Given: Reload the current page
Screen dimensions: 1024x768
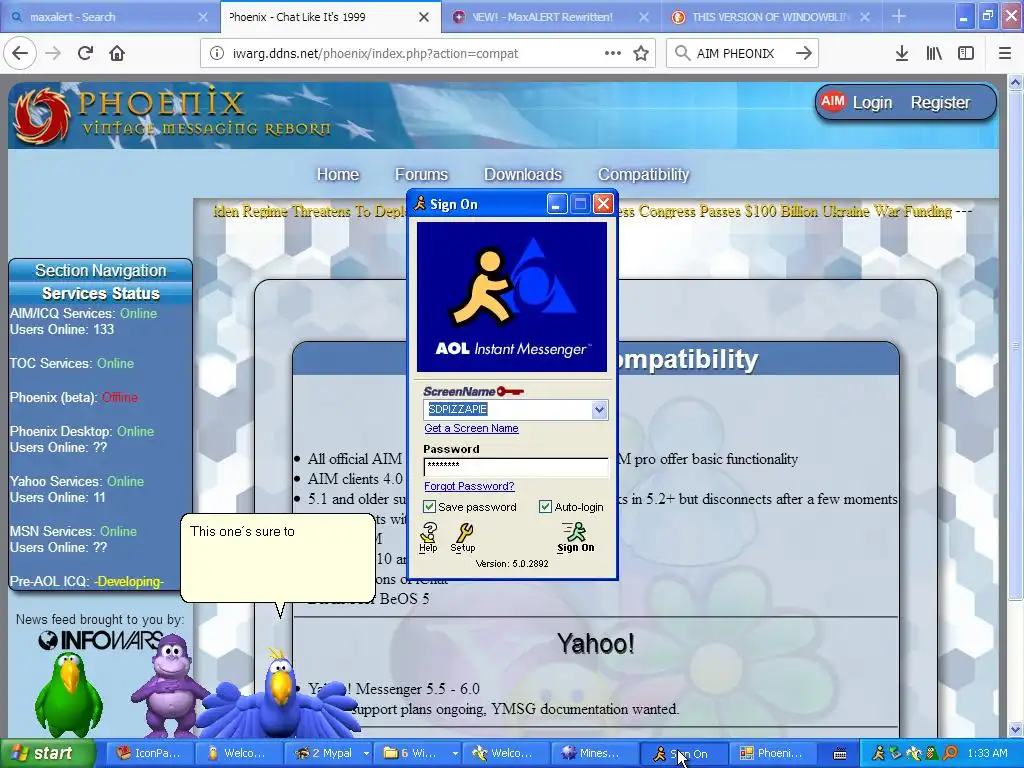Looking at the screenshot, I should (x=85, y=53).
